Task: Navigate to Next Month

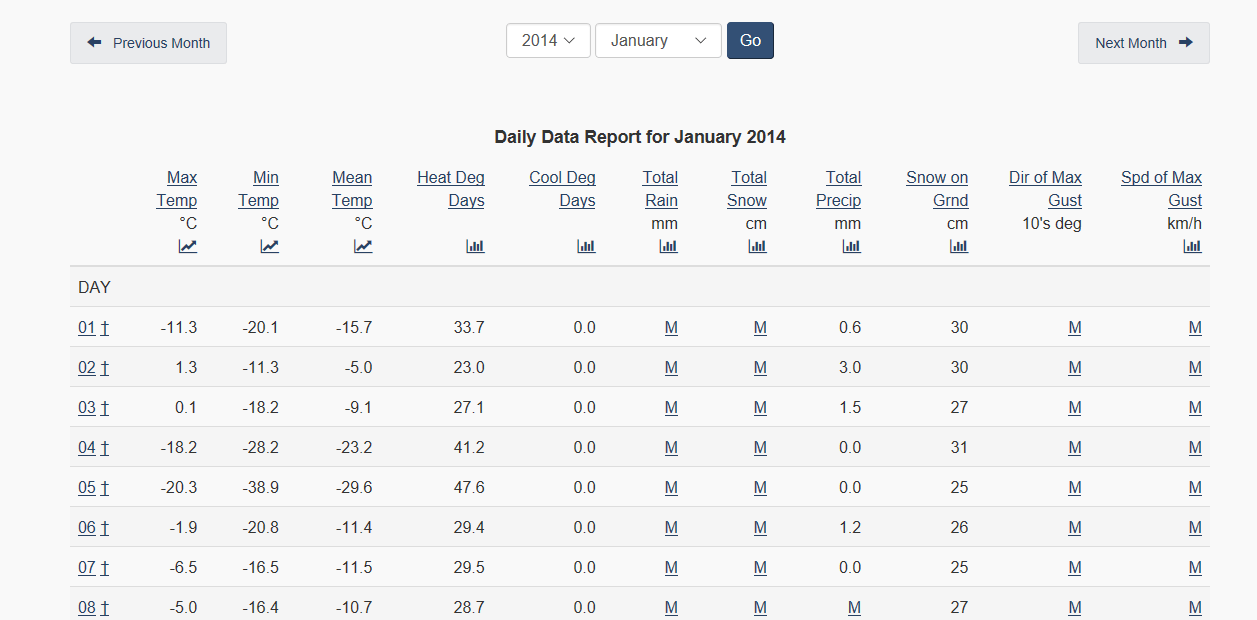Action: pyautogui.click(x=1143, y=43)
